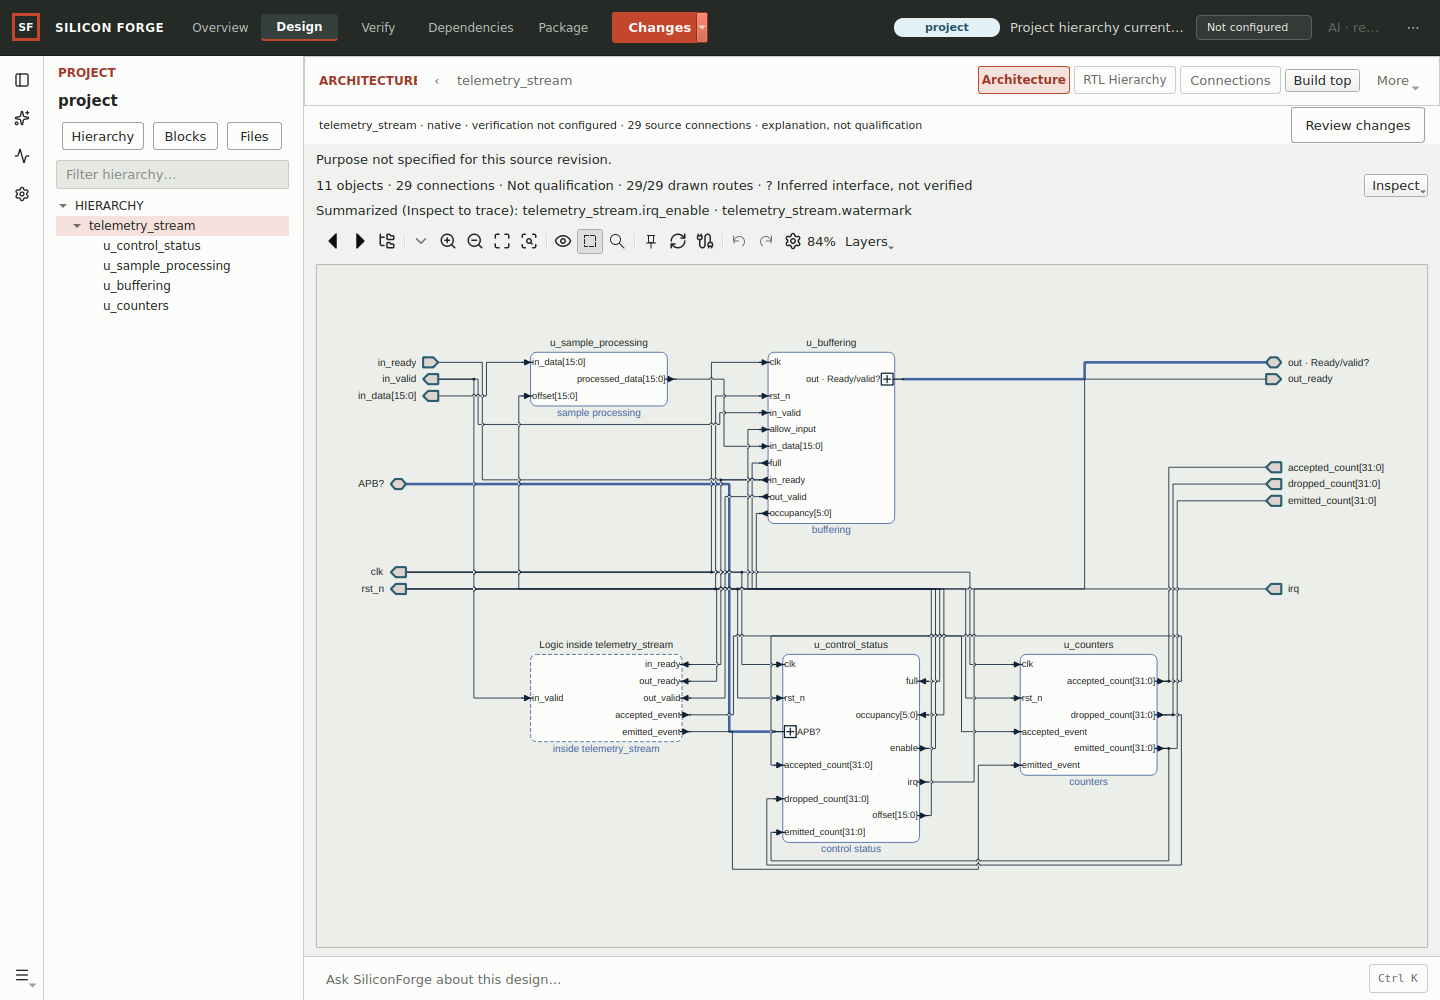Switch to the Dependencies tab
The image size is (1440, 1000).
point(471,27)
